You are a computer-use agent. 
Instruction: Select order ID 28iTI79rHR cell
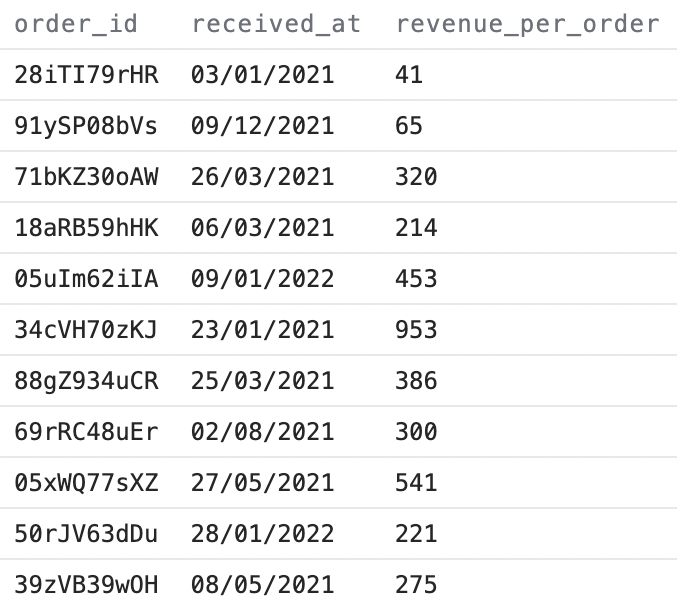(87, 75)
